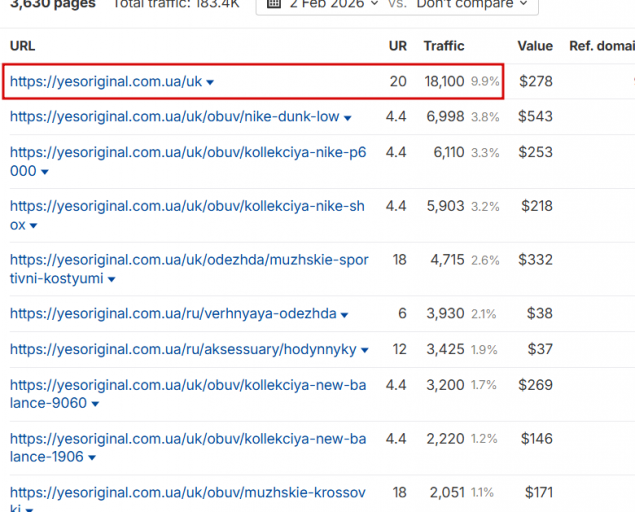This screenshot has width=635, height=512.
Task: Expand dropdown arrow after nike-p6000 URL
Action: click(45, 172)
